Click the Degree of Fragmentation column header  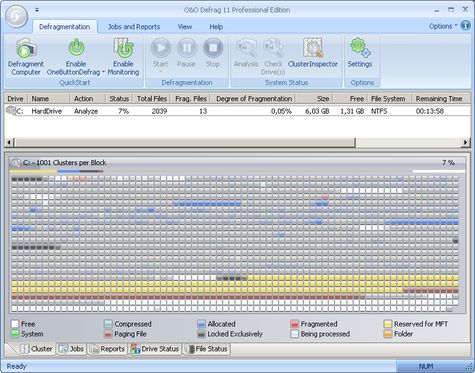[253, 99]
